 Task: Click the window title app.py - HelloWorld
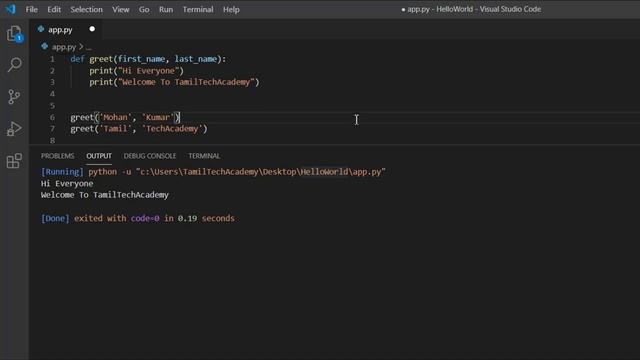(471, 9)
